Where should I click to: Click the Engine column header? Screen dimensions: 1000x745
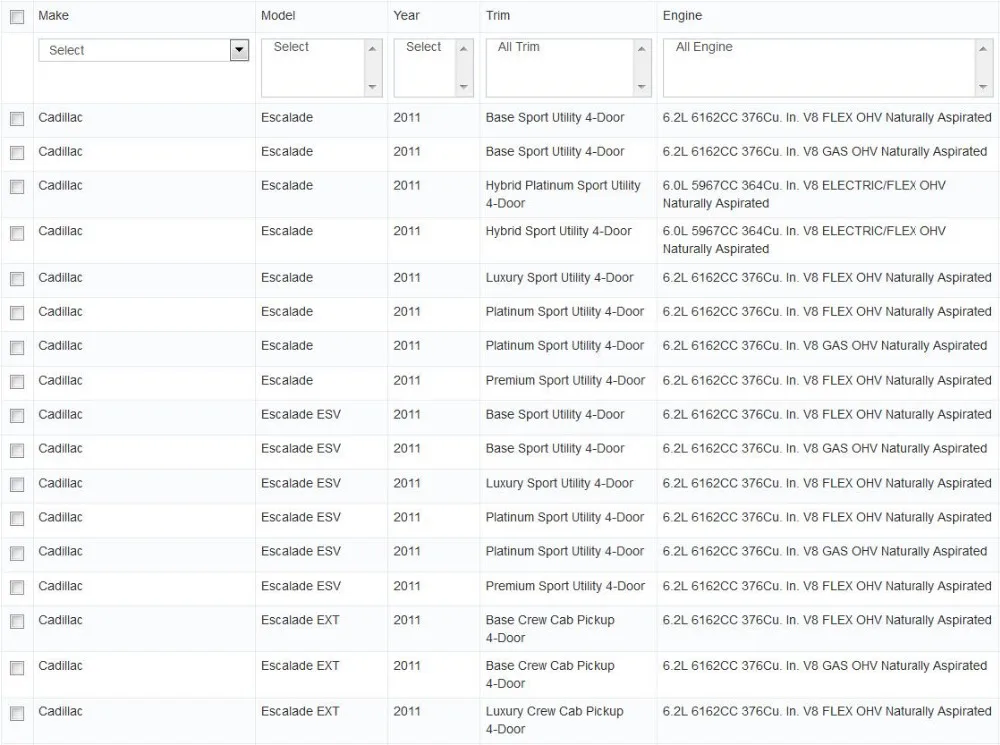(x=682, y=15)
